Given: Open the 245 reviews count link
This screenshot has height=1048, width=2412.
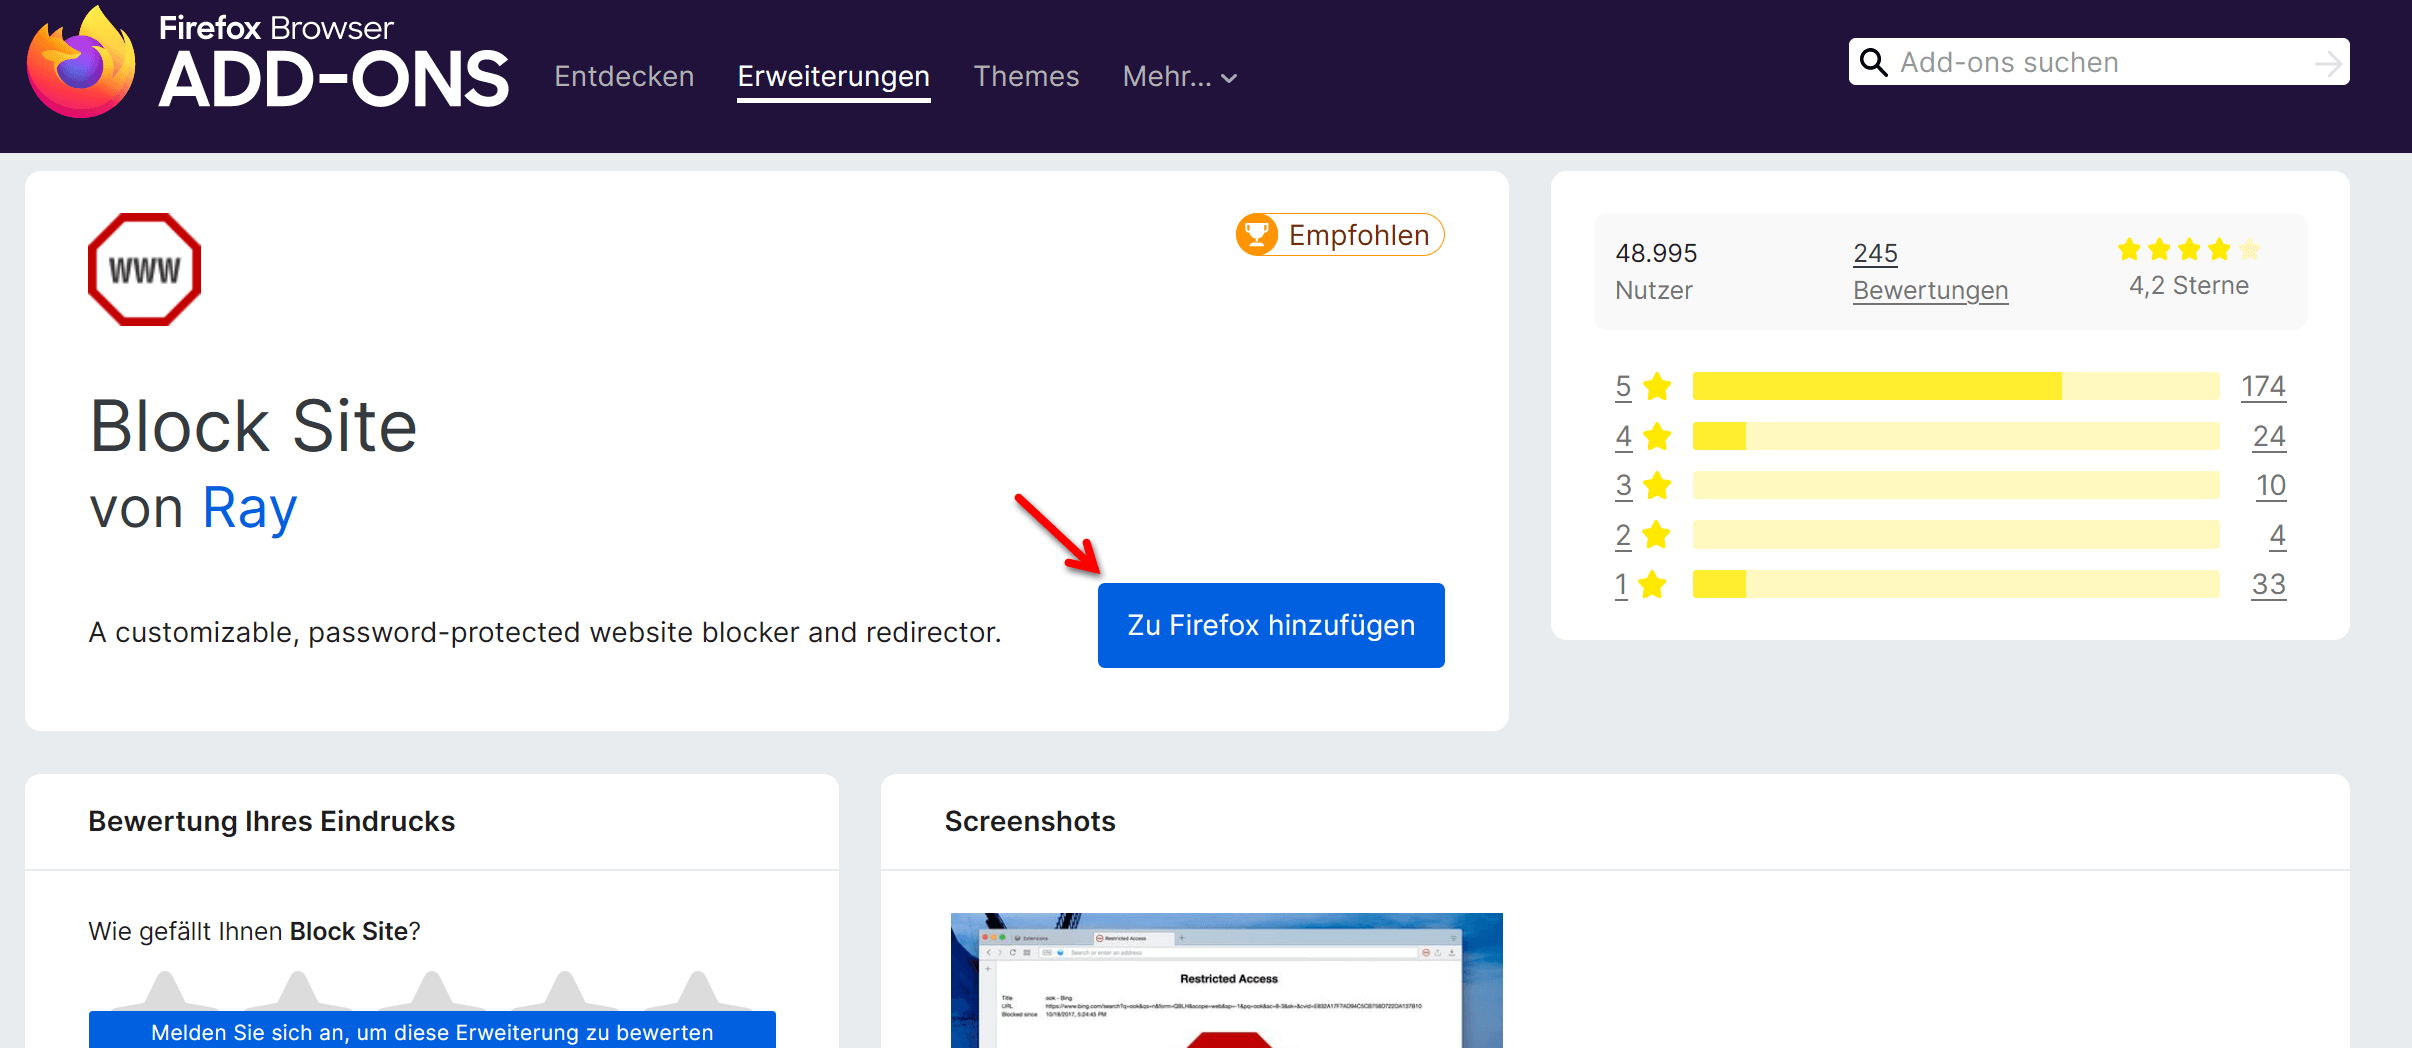Looking at the screenshot, I should click(x=1875, y=253).
